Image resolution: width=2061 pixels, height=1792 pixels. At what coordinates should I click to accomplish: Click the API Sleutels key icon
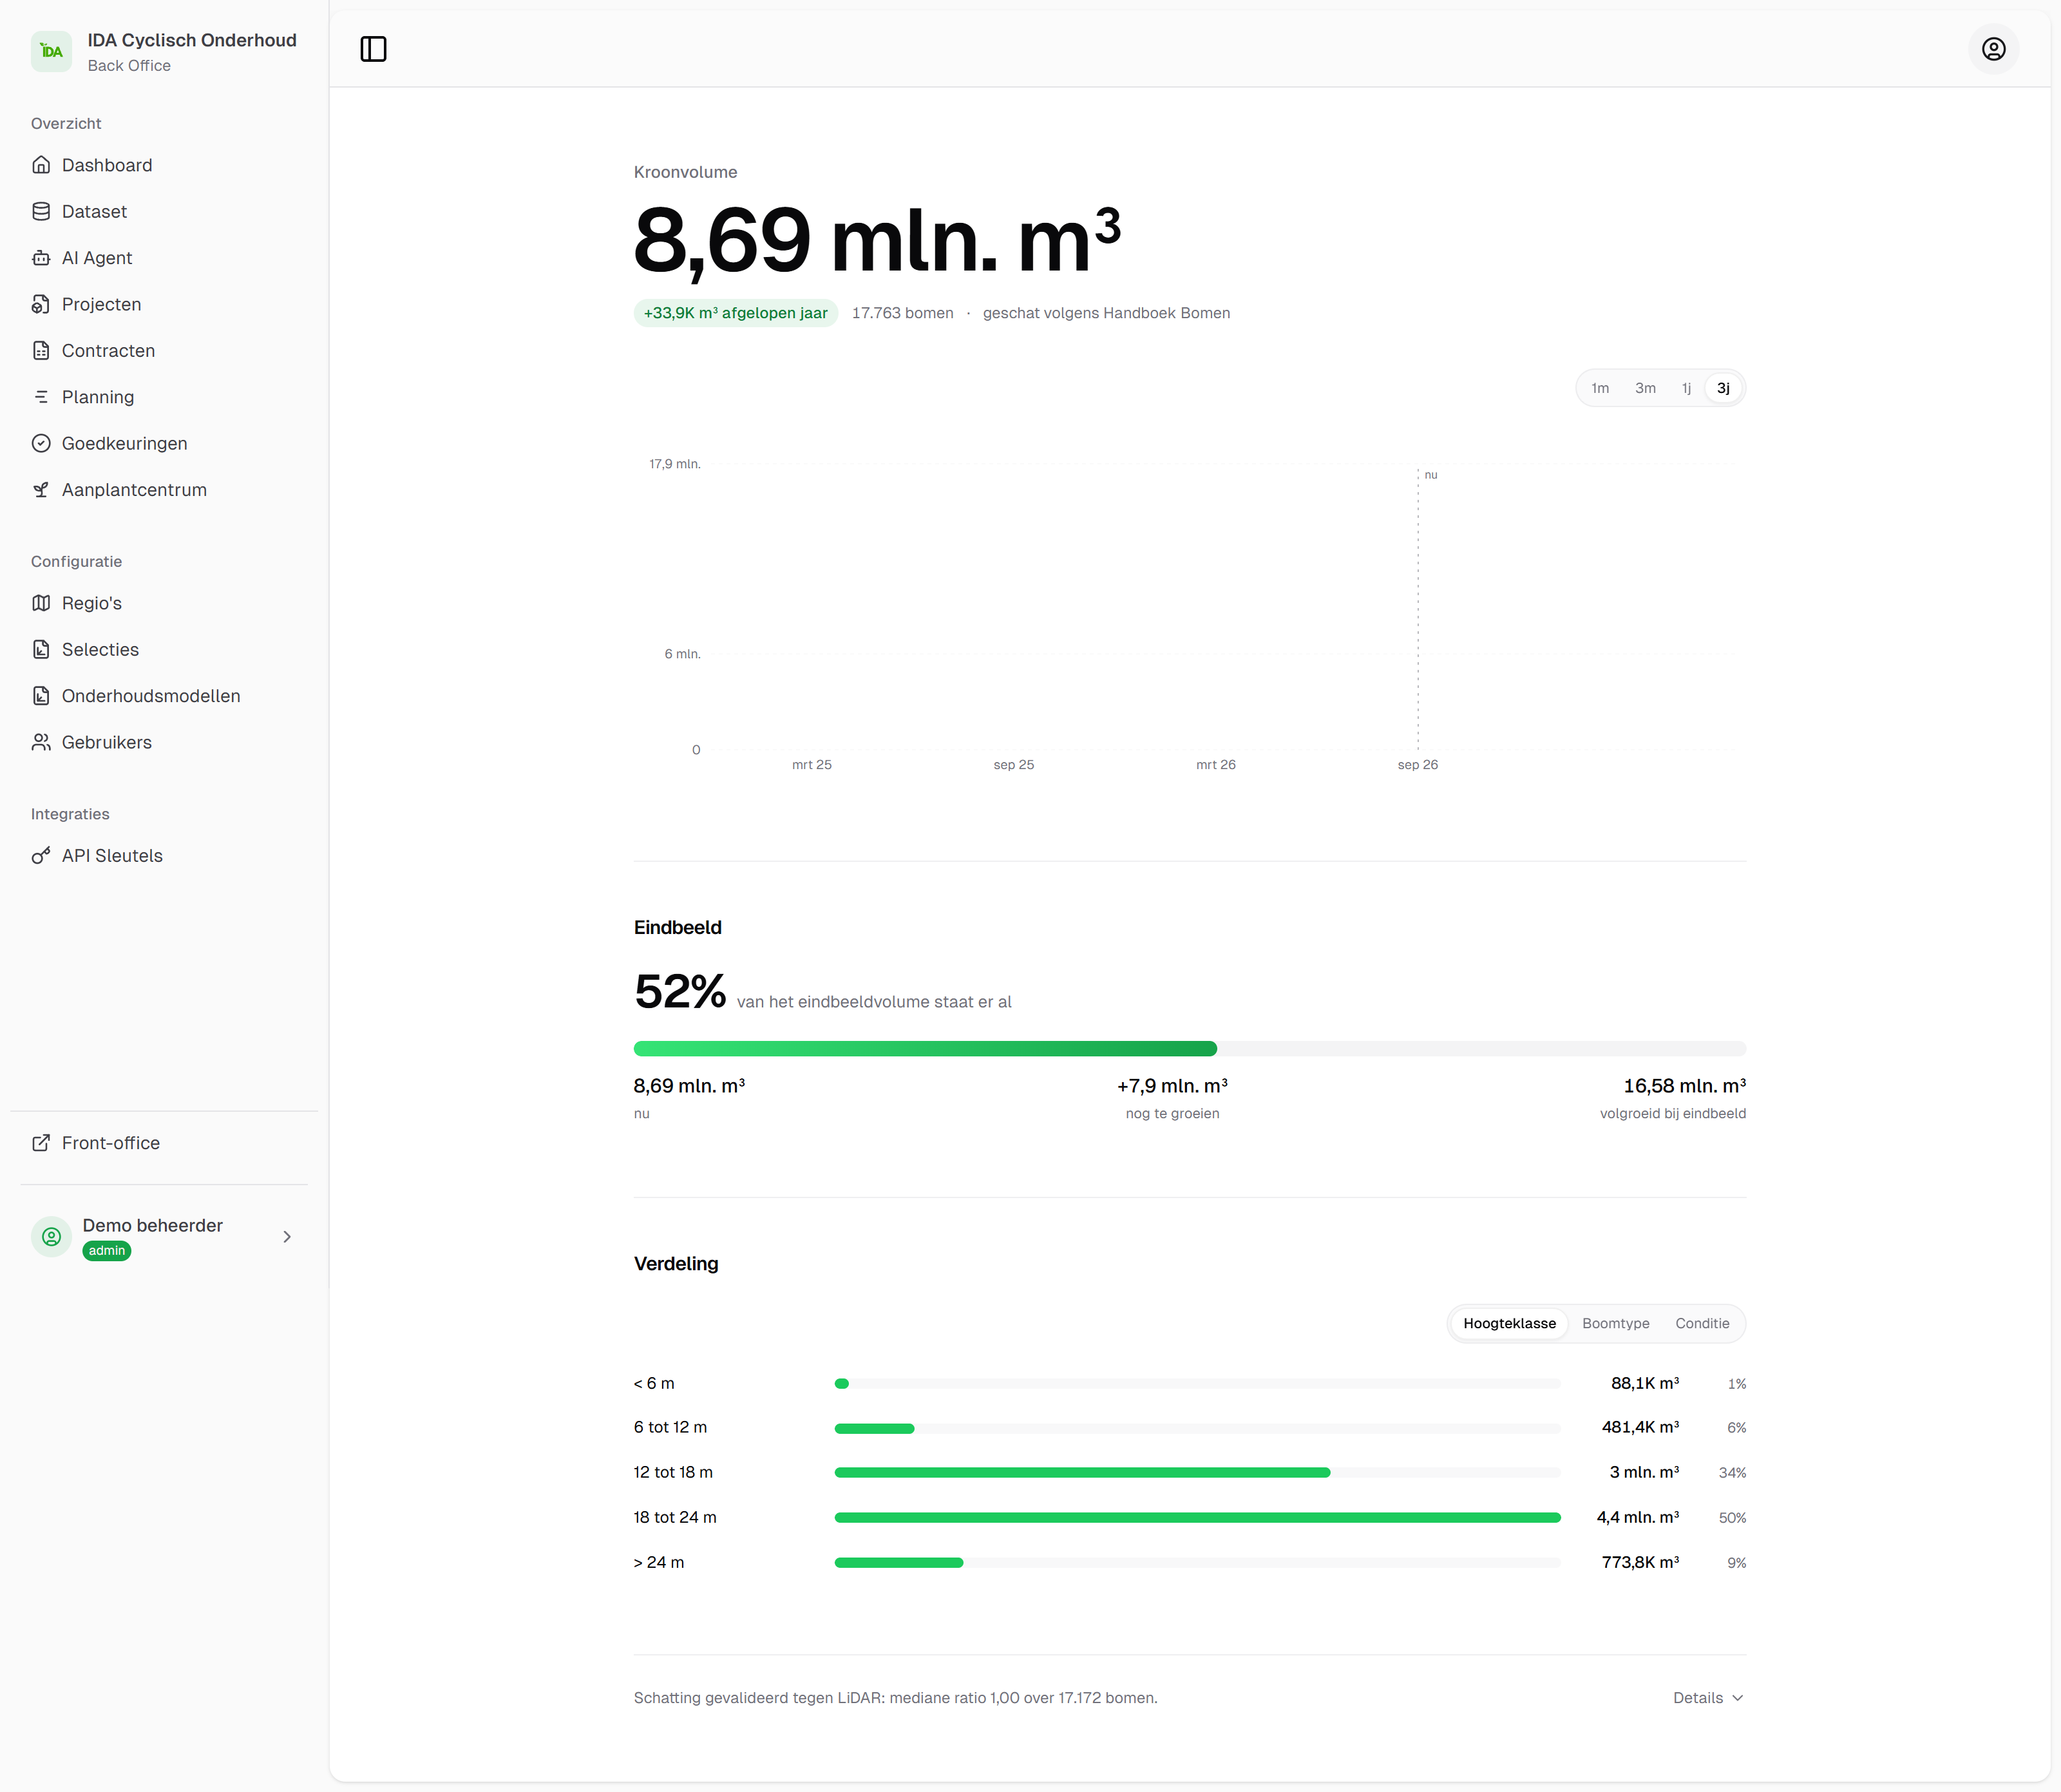pos(41,856)
